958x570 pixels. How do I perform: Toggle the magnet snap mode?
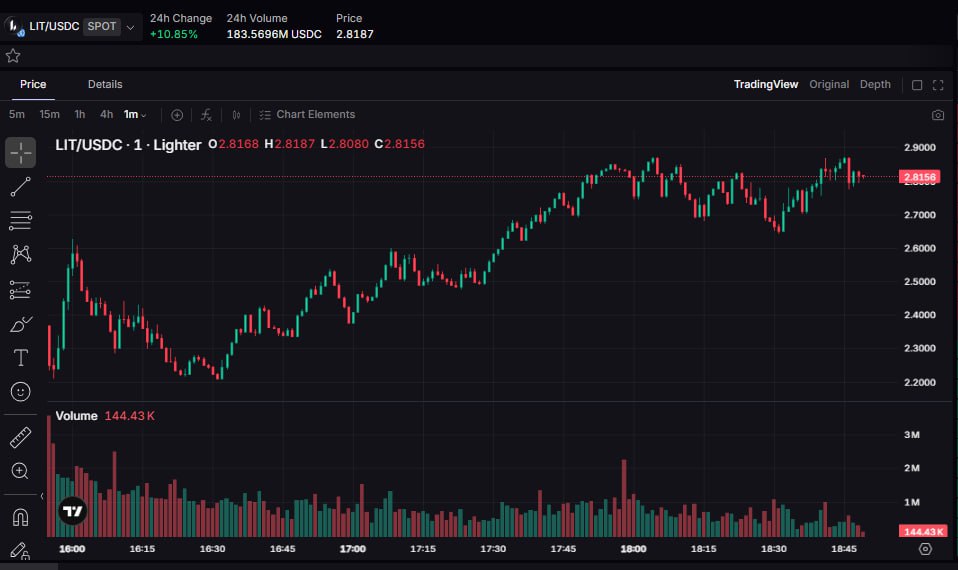[x=20, y=517]
